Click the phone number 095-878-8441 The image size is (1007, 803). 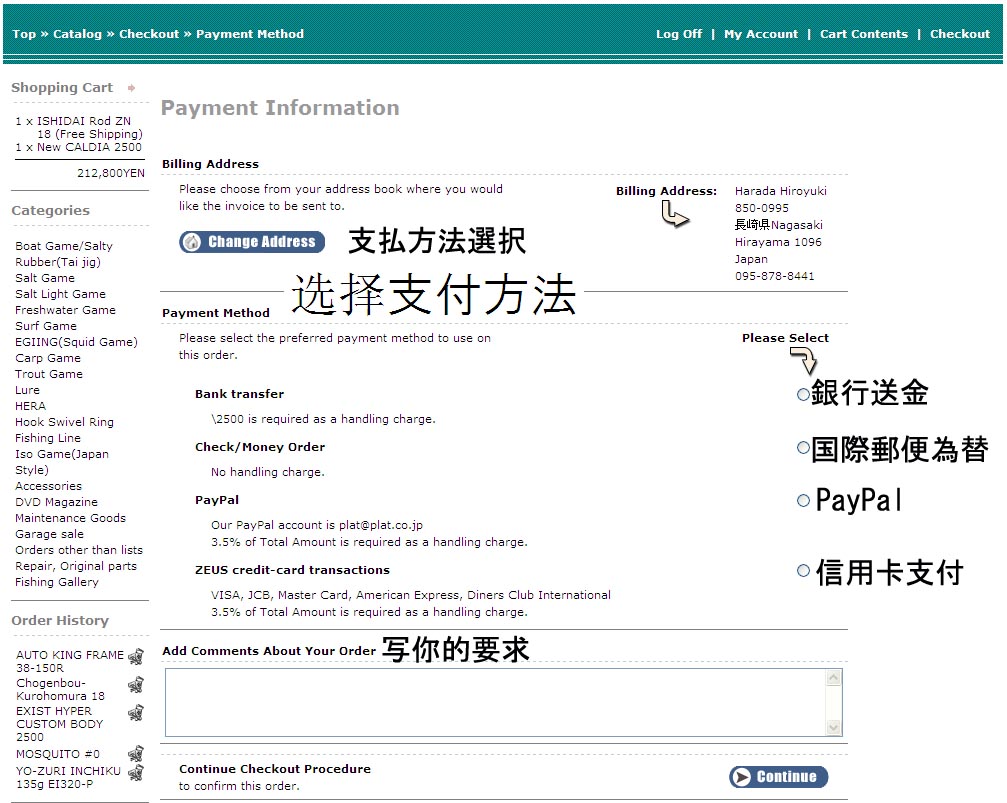[775, 276]
